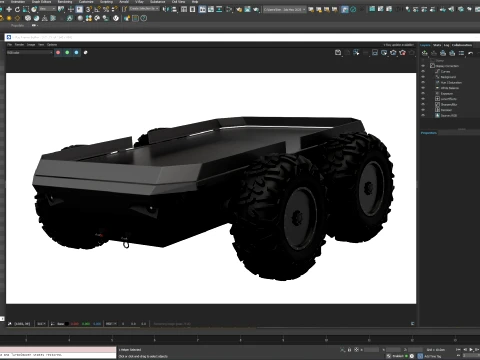Toggle visibility of Curves layer

pyautogui.click(x=423, y=71)
